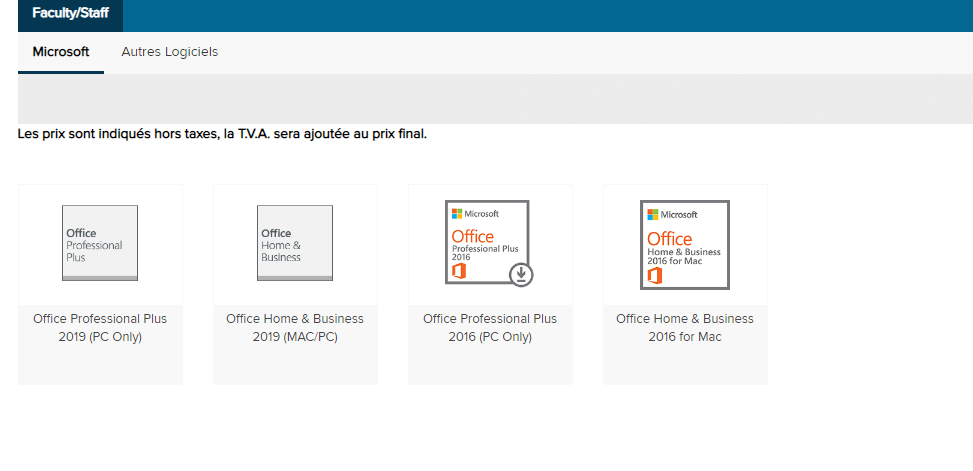This screenshot has height=471, width=973.
Task: Click the Office Professional Plus 2019 box image
Action: [100, 243]
